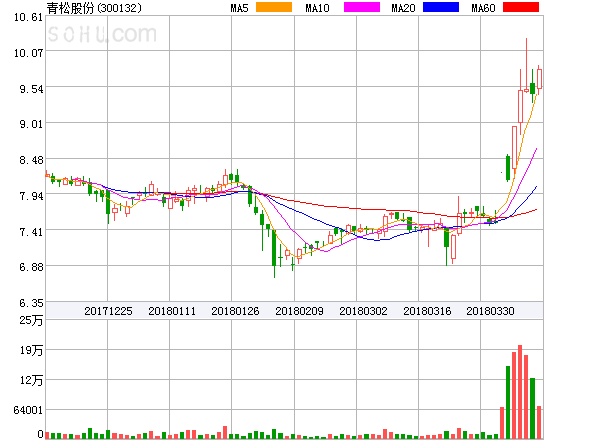
Task: Click the tallest red volume bar
Action: [520, 392]
